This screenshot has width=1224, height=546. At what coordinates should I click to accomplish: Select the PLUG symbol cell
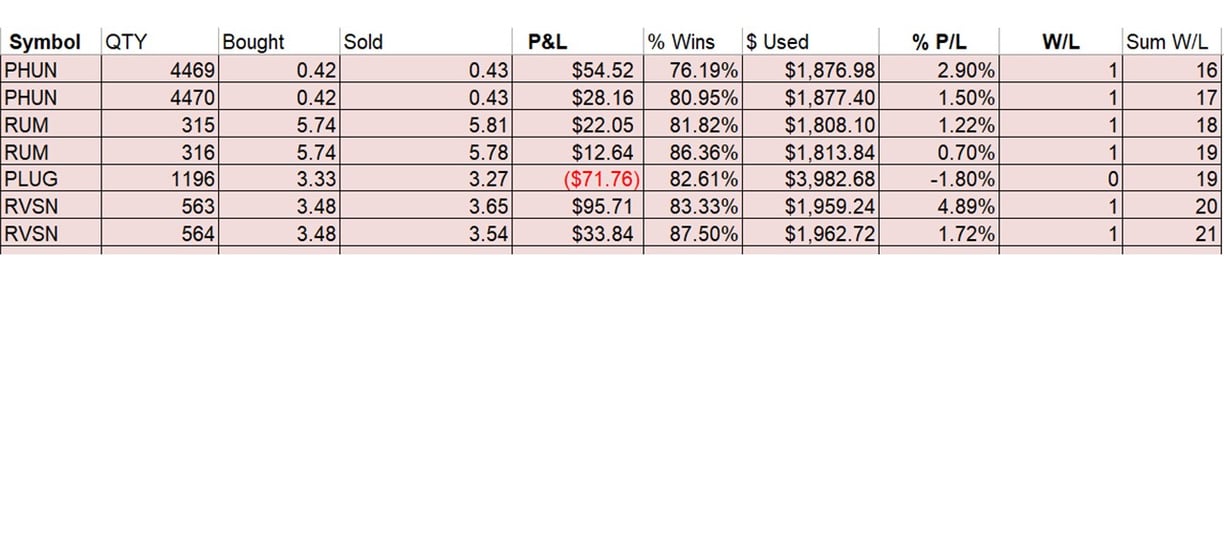point(31,180)
